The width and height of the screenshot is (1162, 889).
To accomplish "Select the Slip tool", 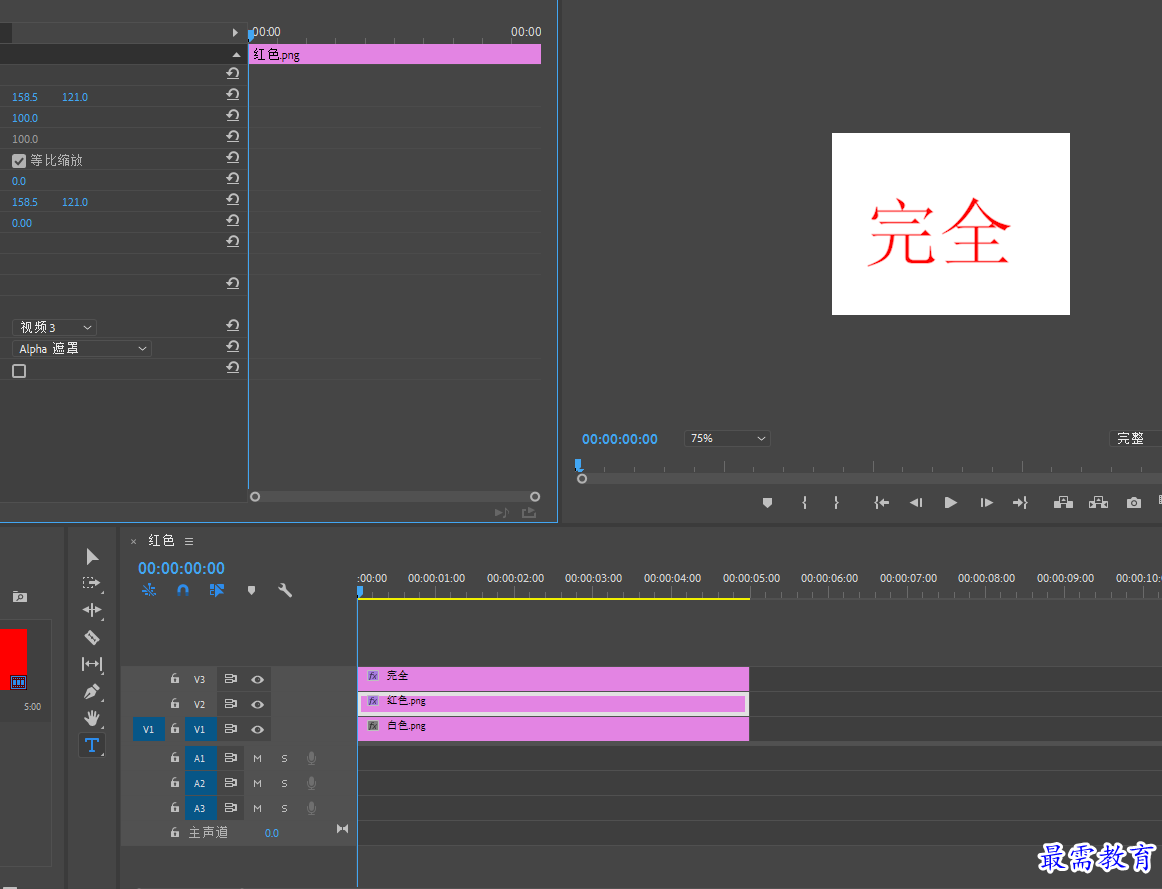I will (x=92, y=664).
